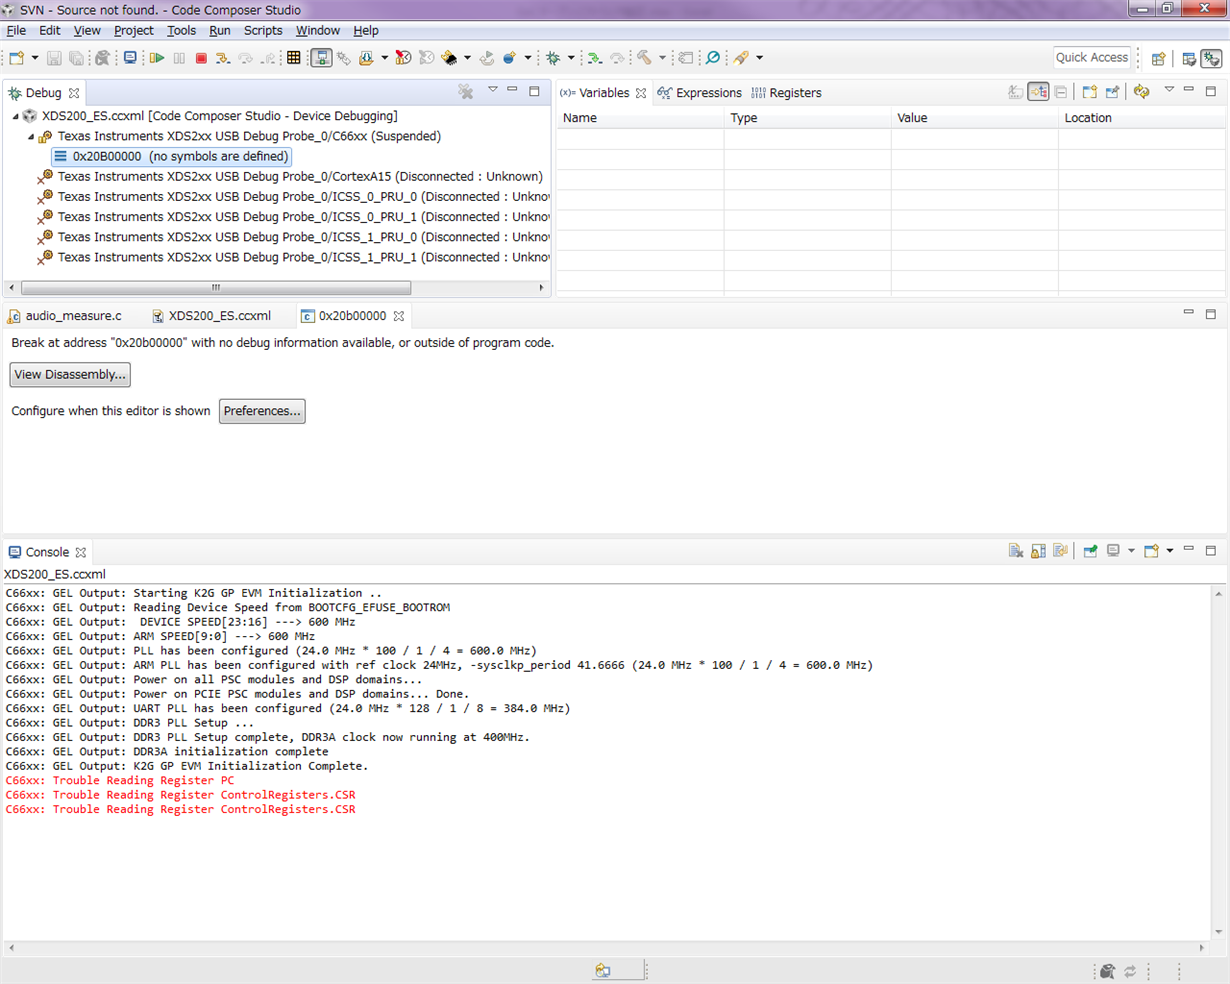Switch to the Registers tab
Image resolution: width=1230 pixels, height=984 pixels.
[x=786, y=93]
